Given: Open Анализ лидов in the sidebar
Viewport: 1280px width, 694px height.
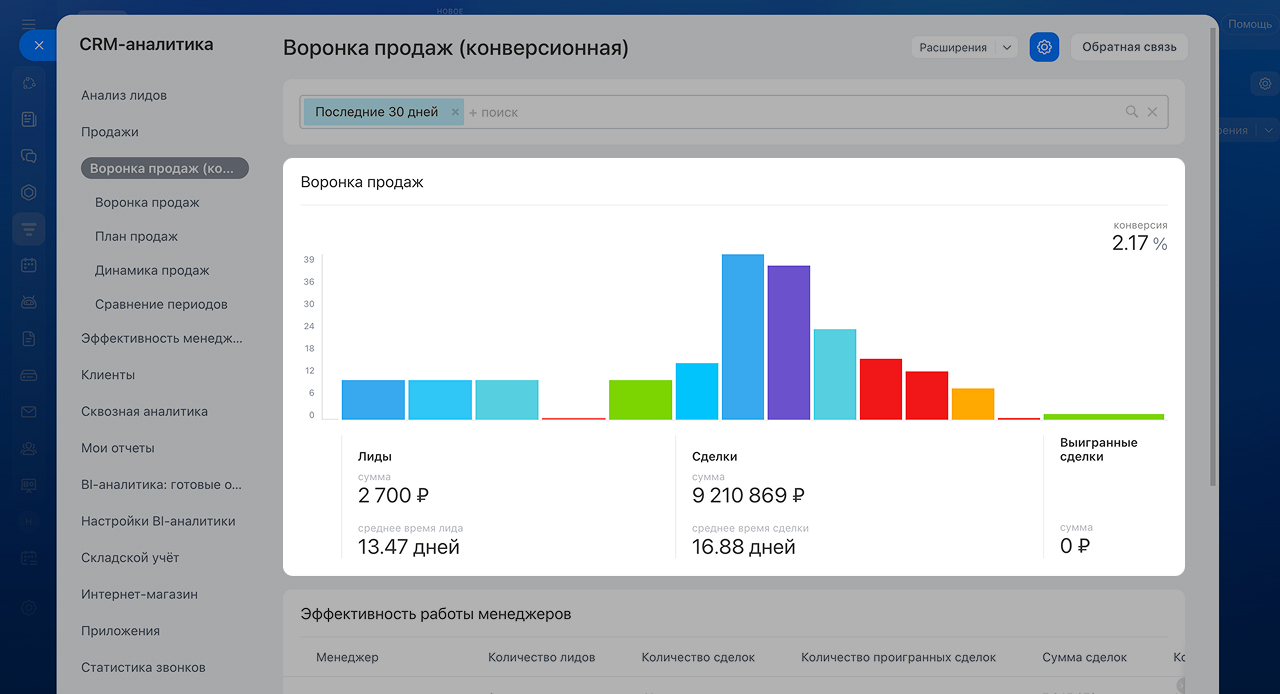Looking at the screenshot, I should point(124,96).
